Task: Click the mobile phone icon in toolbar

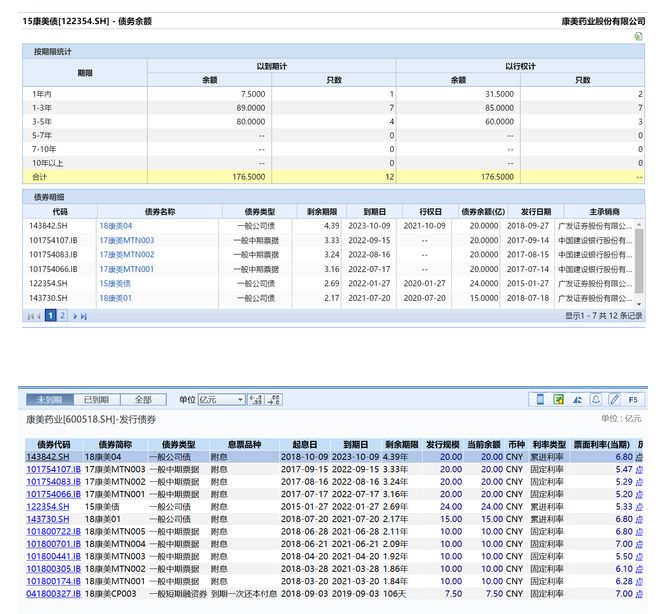Action: [540, 399]
